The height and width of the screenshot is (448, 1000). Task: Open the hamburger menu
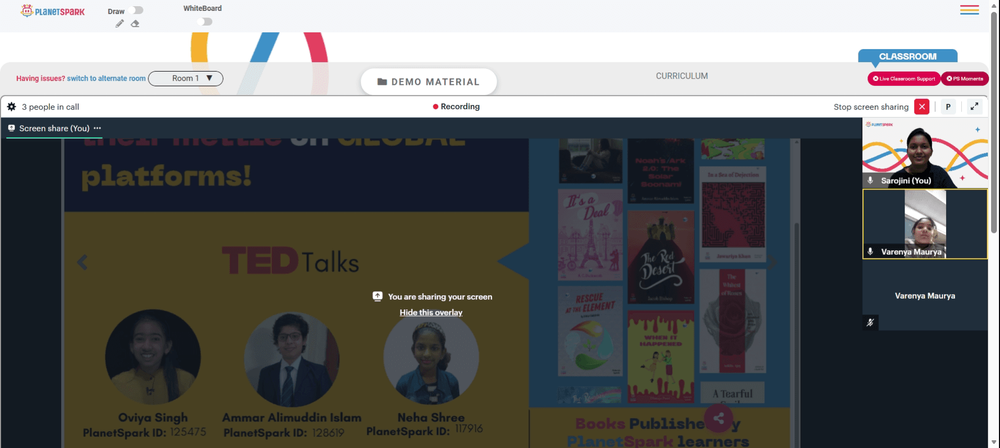tap(969, 10)
